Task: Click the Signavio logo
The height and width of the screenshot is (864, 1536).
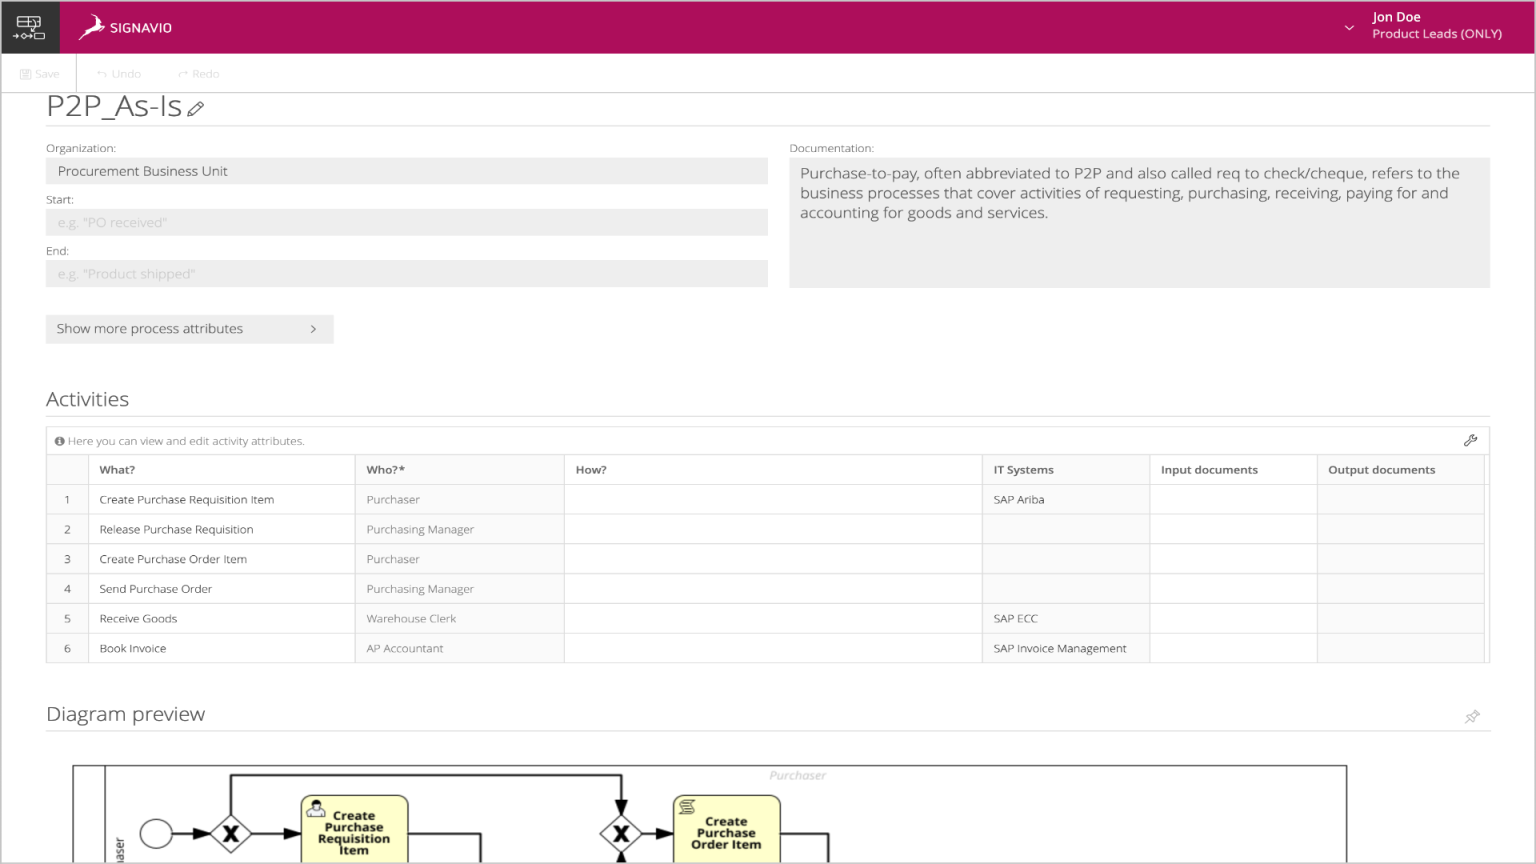Action: [124, 27]
